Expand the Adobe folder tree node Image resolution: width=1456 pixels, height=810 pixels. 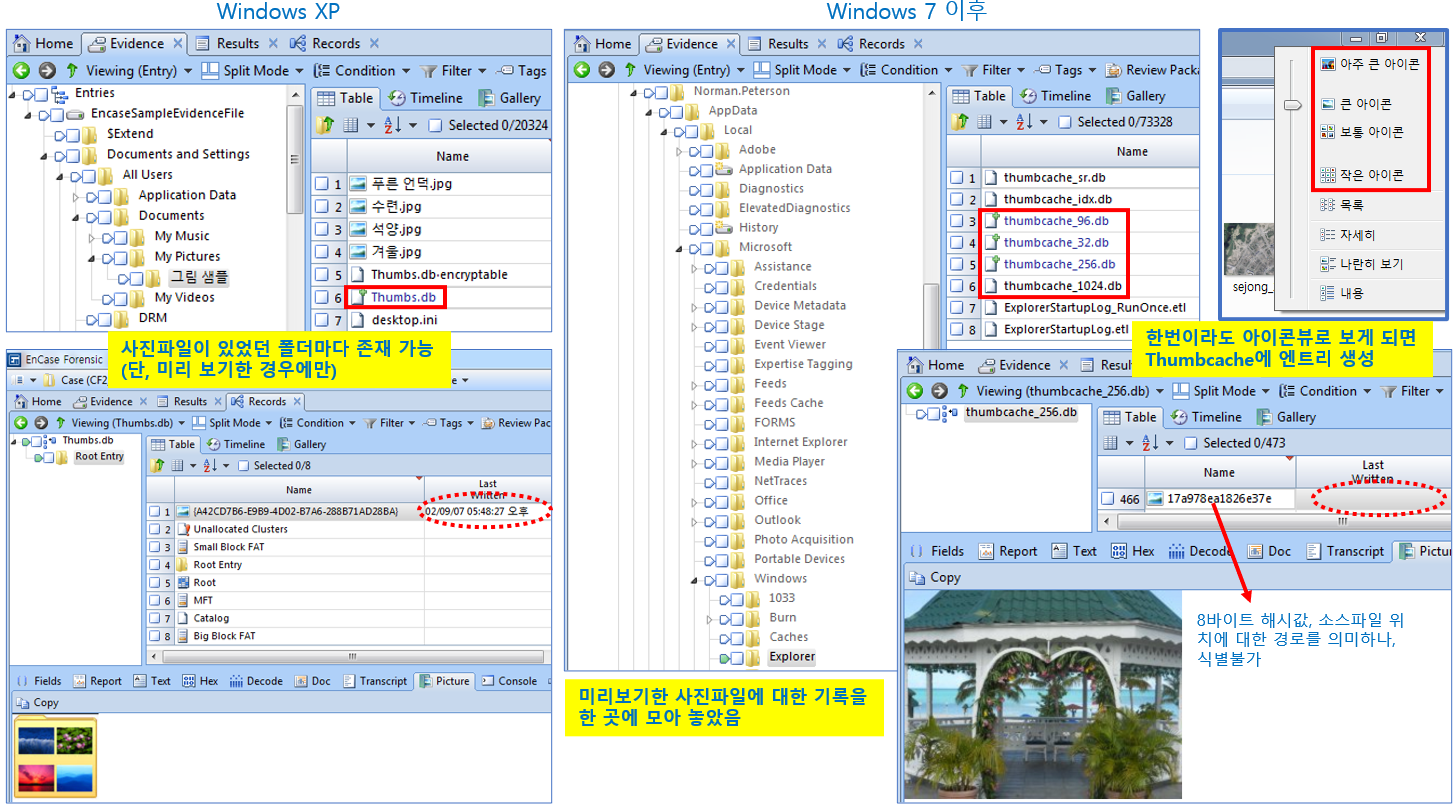tap(677, 150)
